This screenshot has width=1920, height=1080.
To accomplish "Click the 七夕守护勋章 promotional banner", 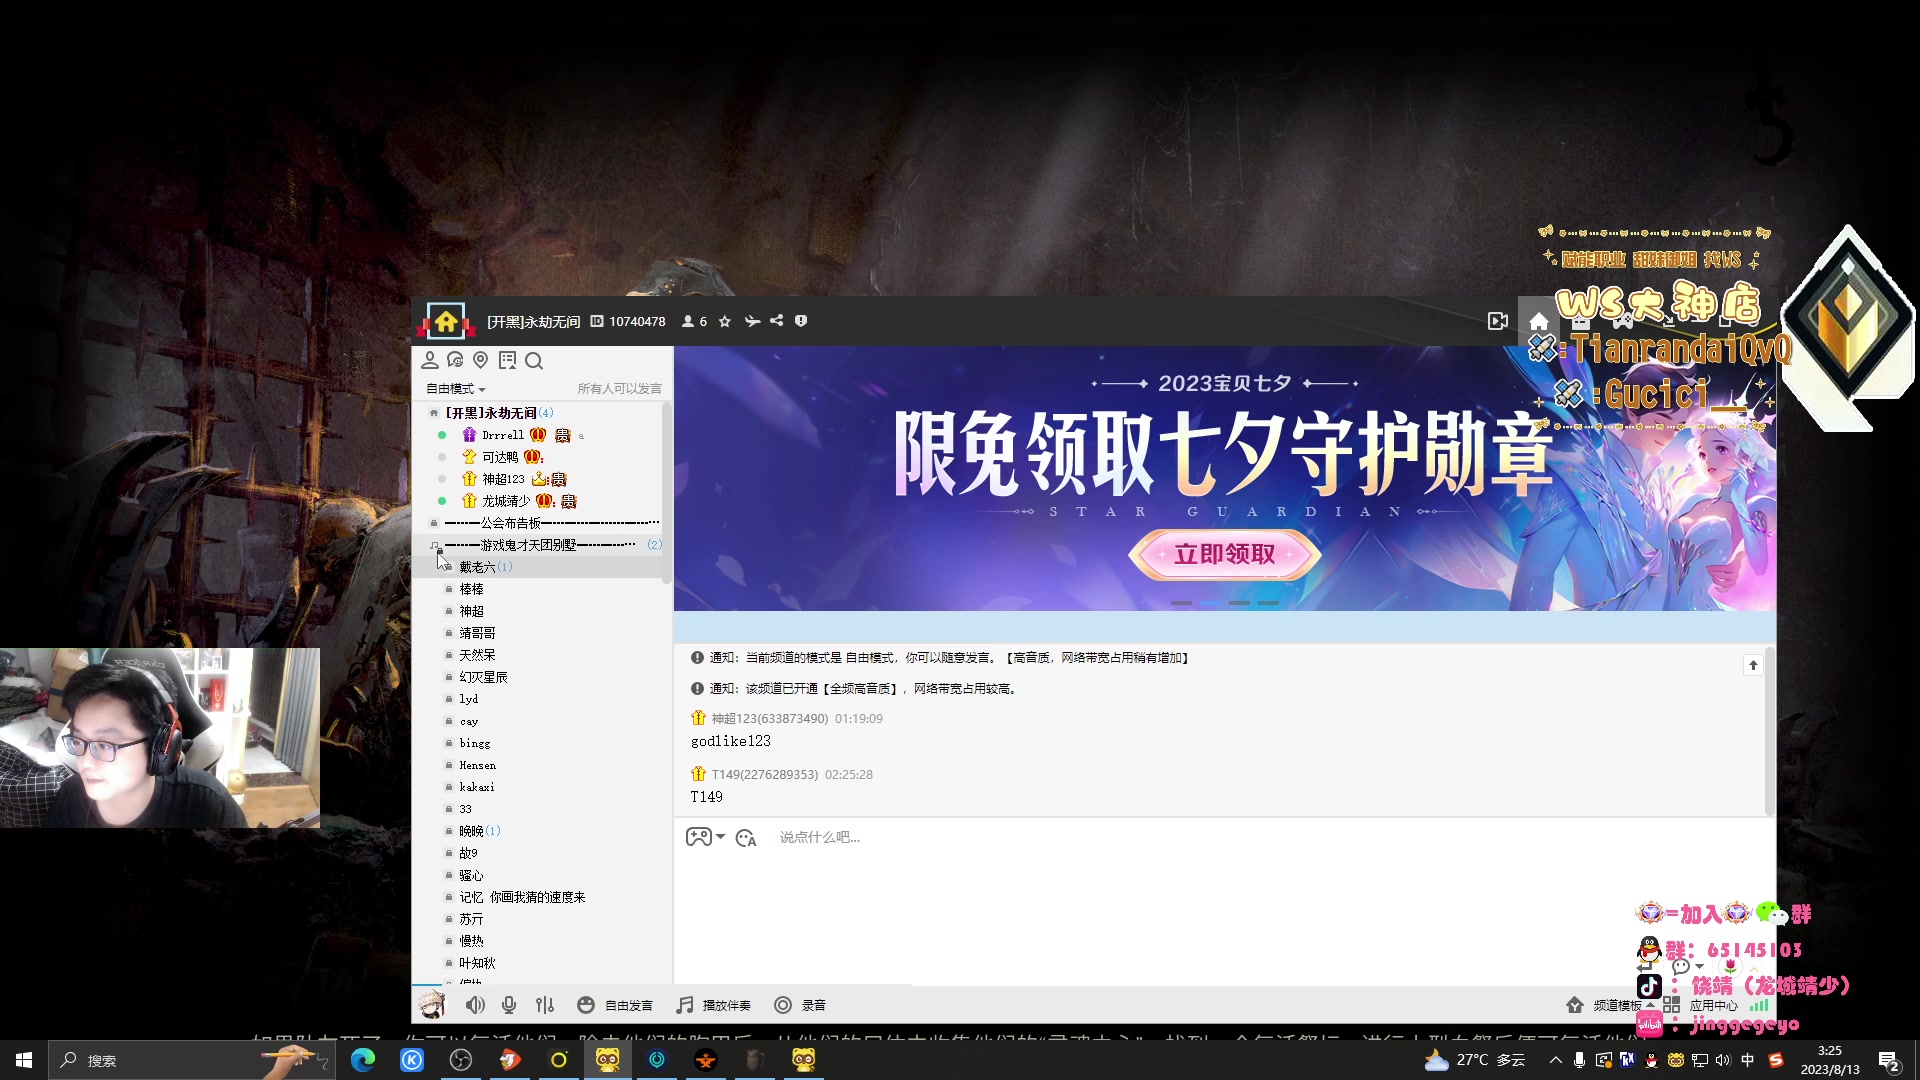I will 1224,478.
